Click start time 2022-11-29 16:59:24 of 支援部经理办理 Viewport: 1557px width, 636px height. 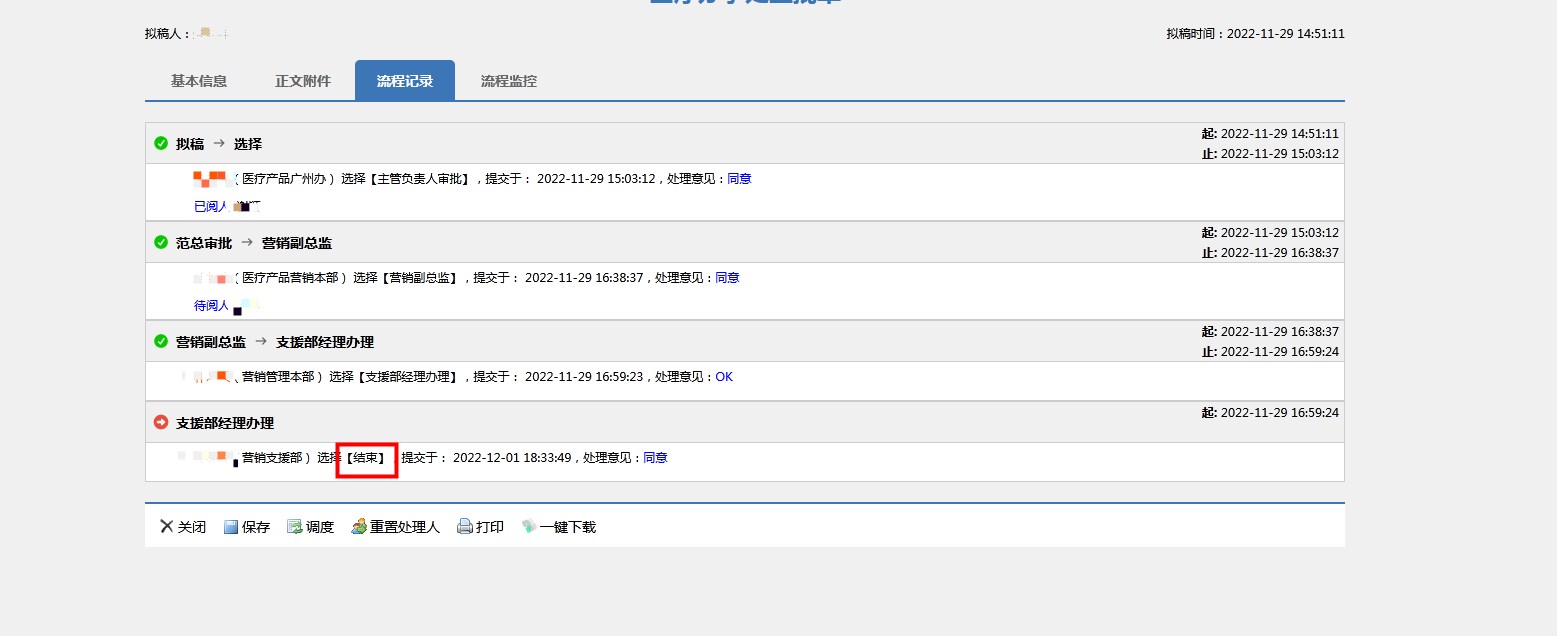point(1279,412)
